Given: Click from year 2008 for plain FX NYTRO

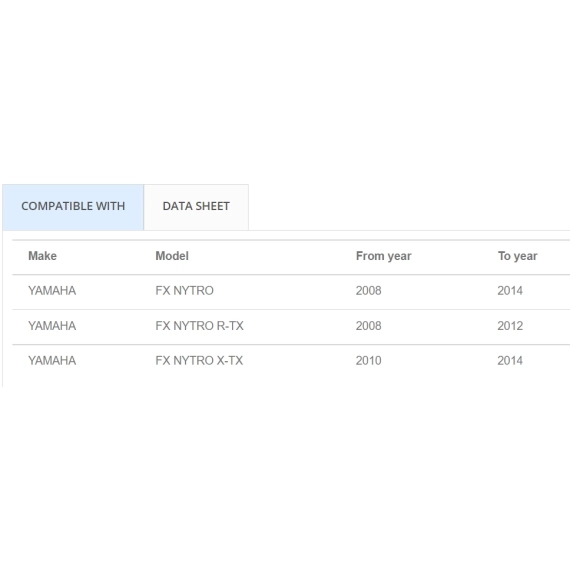Looking at the screenshot, I should (369, 291).
